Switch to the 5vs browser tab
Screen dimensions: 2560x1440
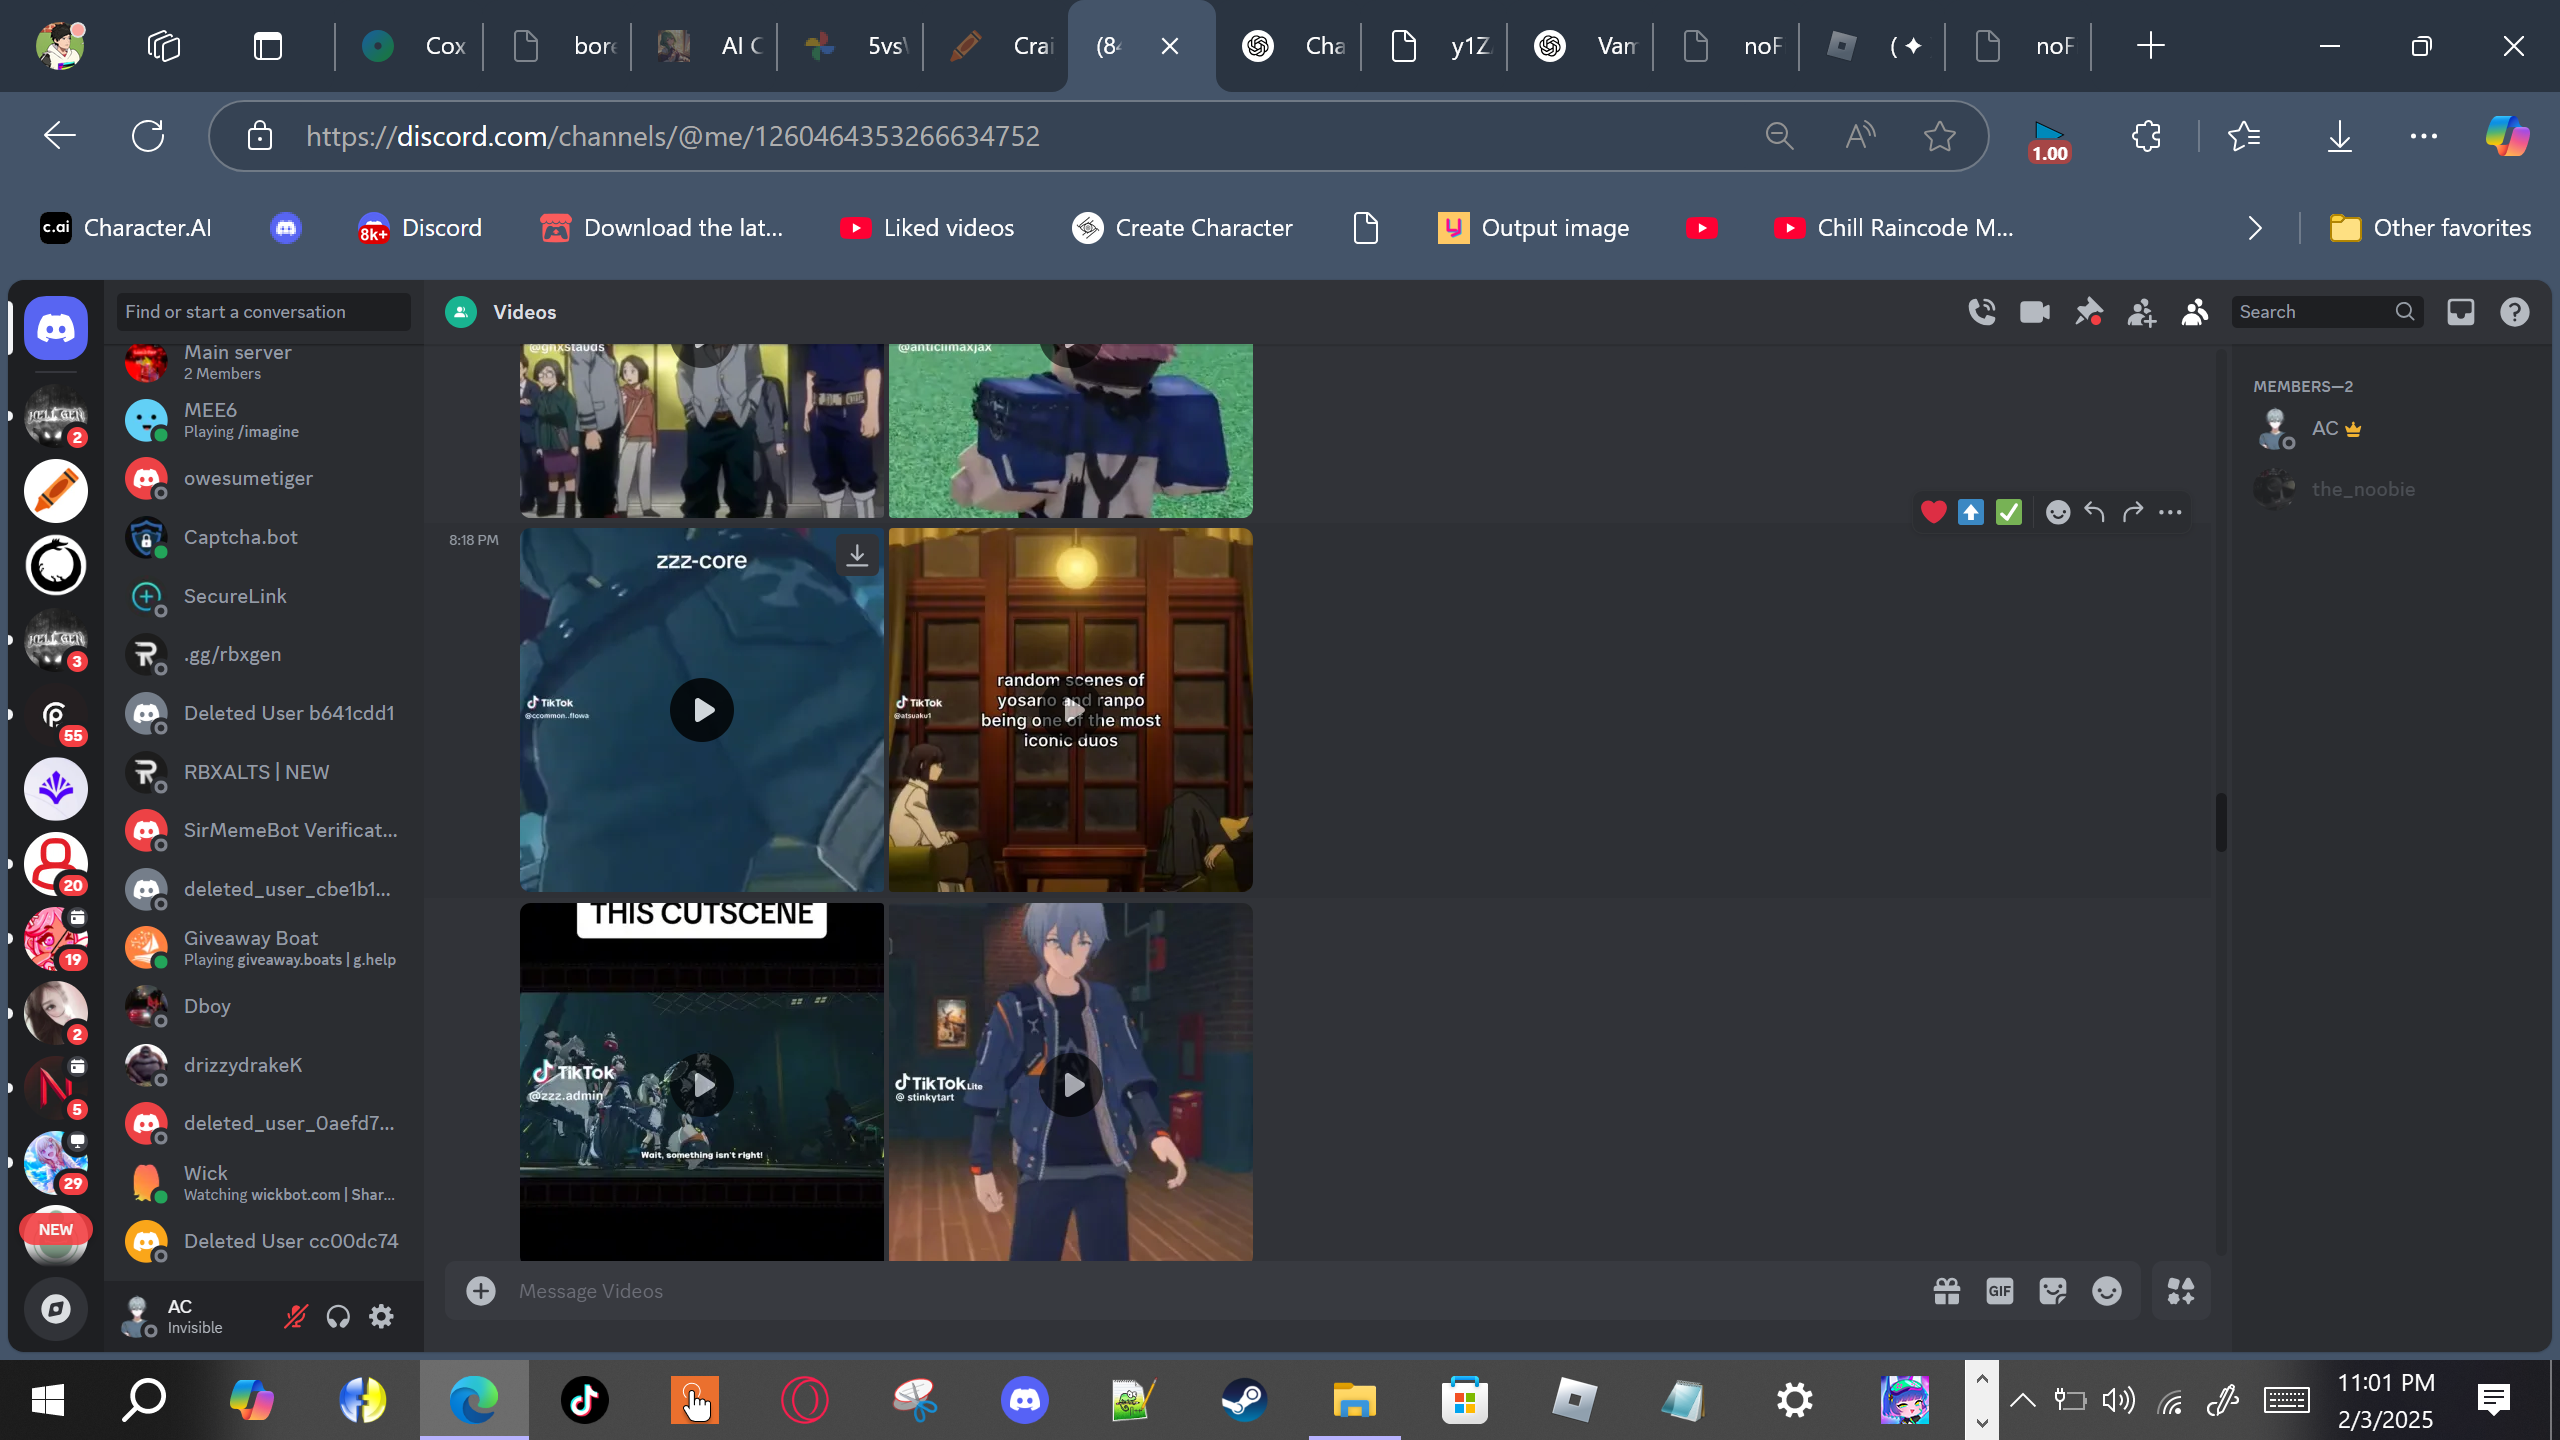(851, 46)
